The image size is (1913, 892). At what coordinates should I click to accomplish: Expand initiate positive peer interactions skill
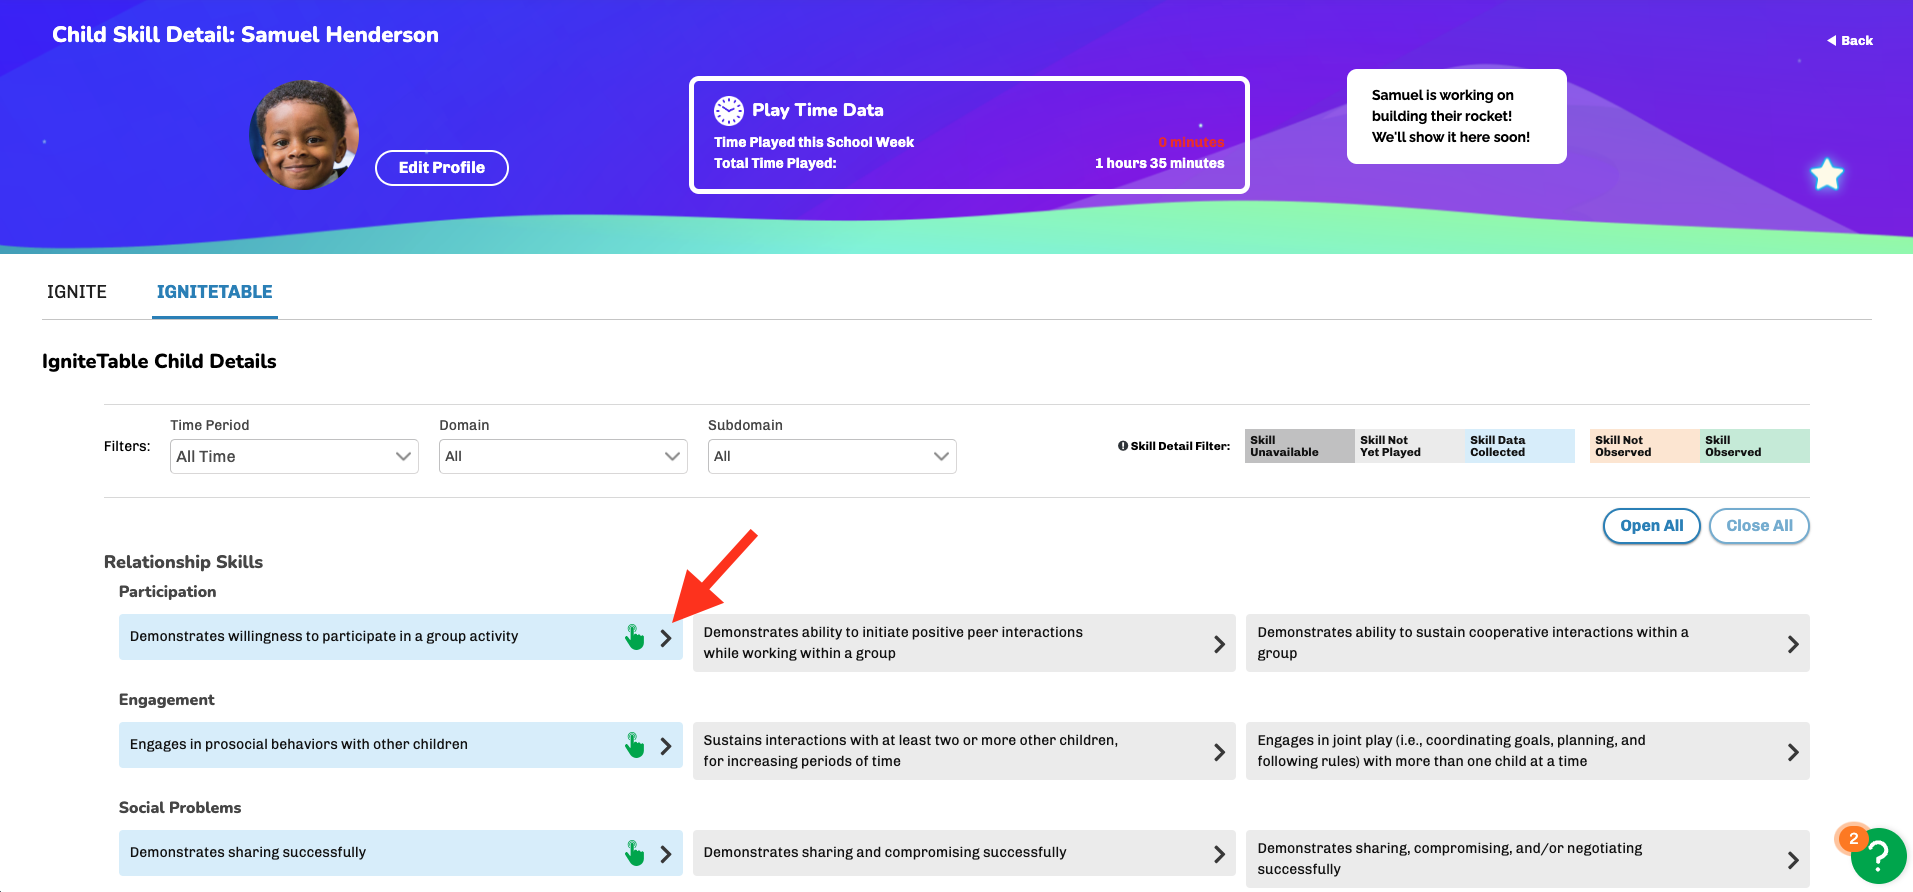(1219, 644)
